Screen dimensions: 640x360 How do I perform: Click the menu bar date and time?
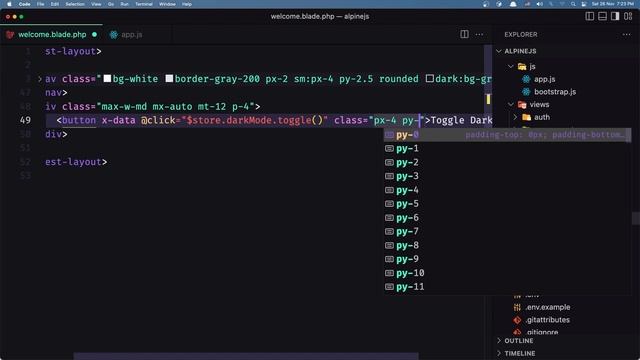(x=613, y=4)
